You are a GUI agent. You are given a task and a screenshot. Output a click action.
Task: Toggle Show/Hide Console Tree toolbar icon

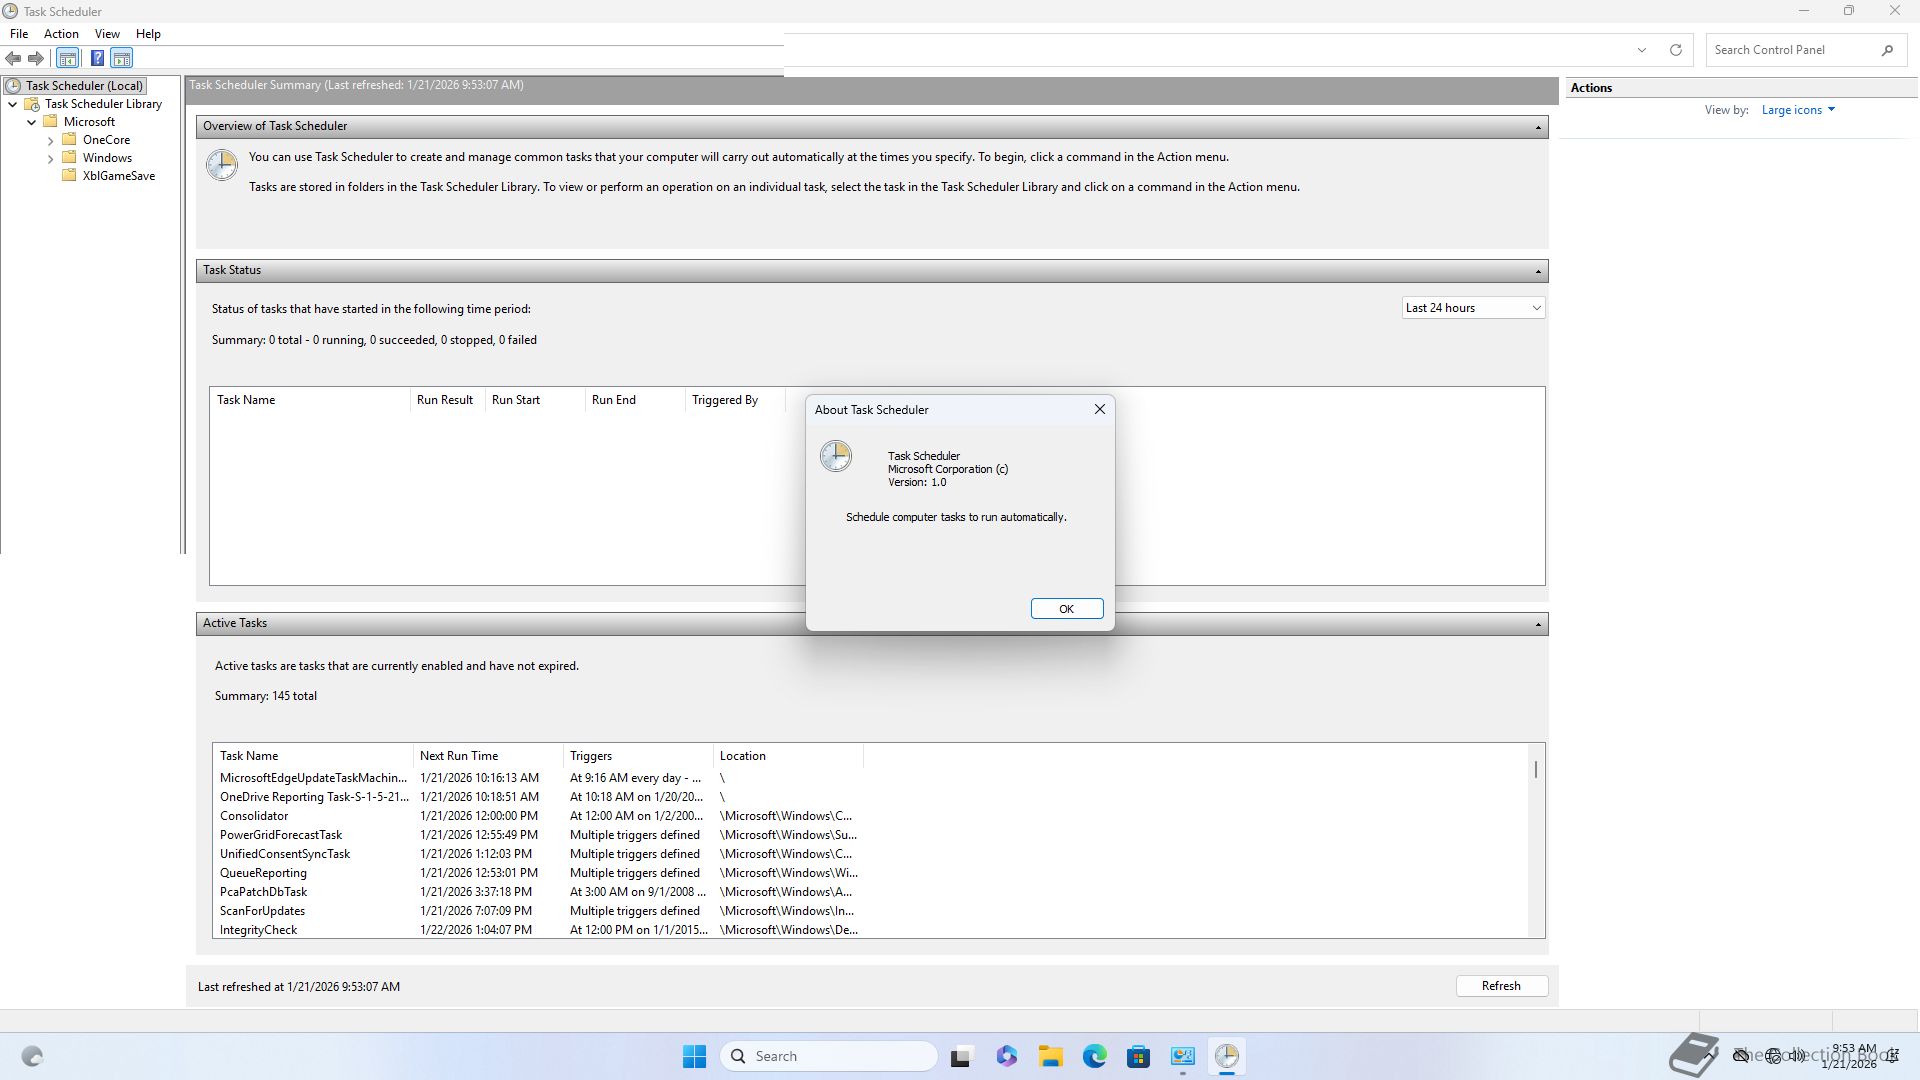tap(68, 58)
